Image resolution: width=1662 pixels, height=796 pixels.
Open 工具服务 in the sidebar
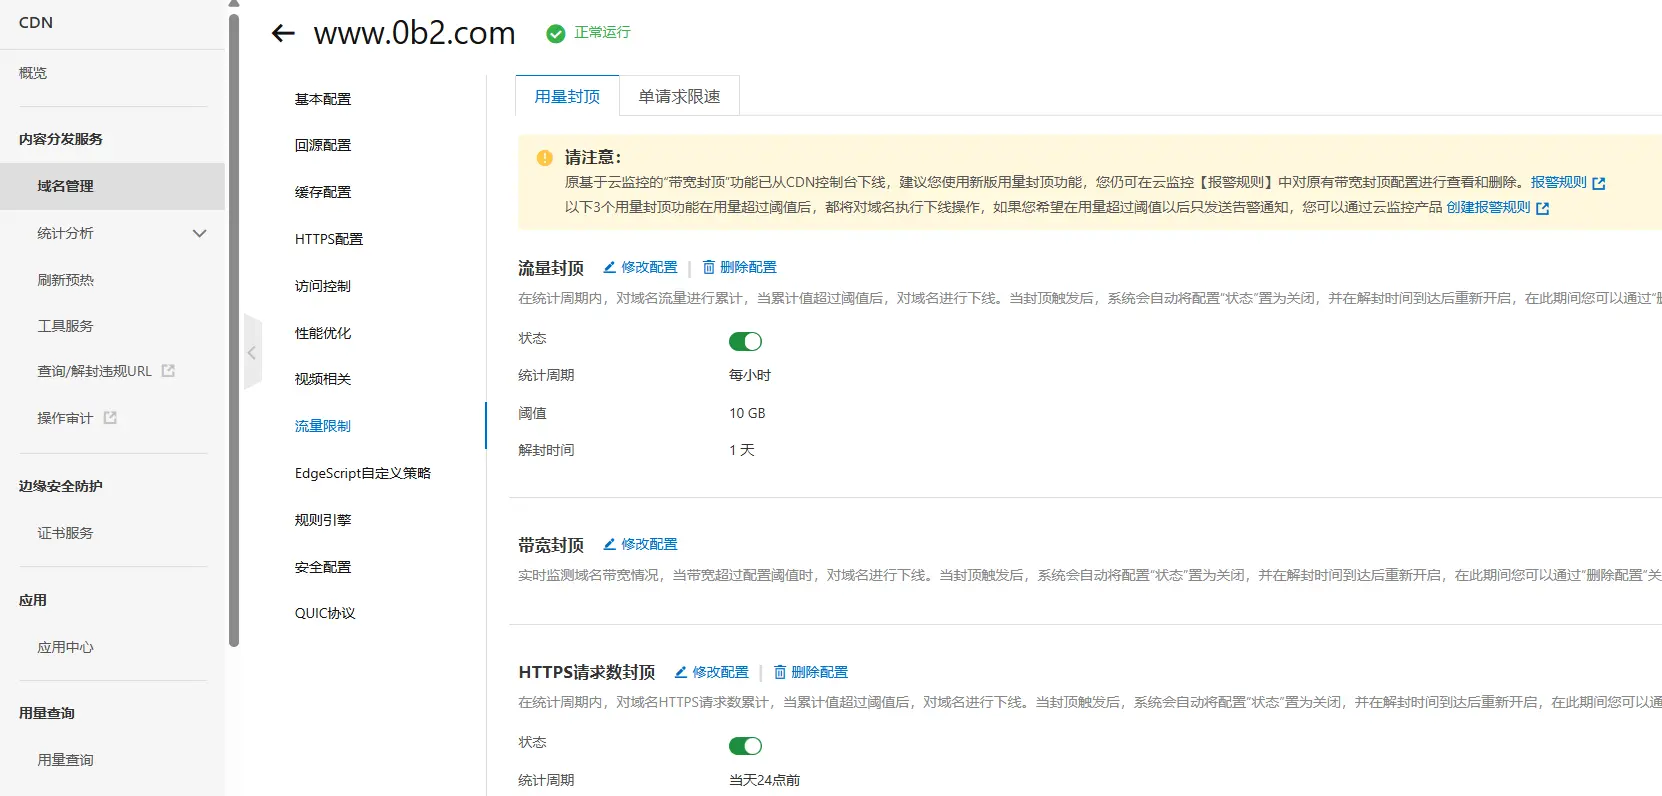(x=65, y=326)
